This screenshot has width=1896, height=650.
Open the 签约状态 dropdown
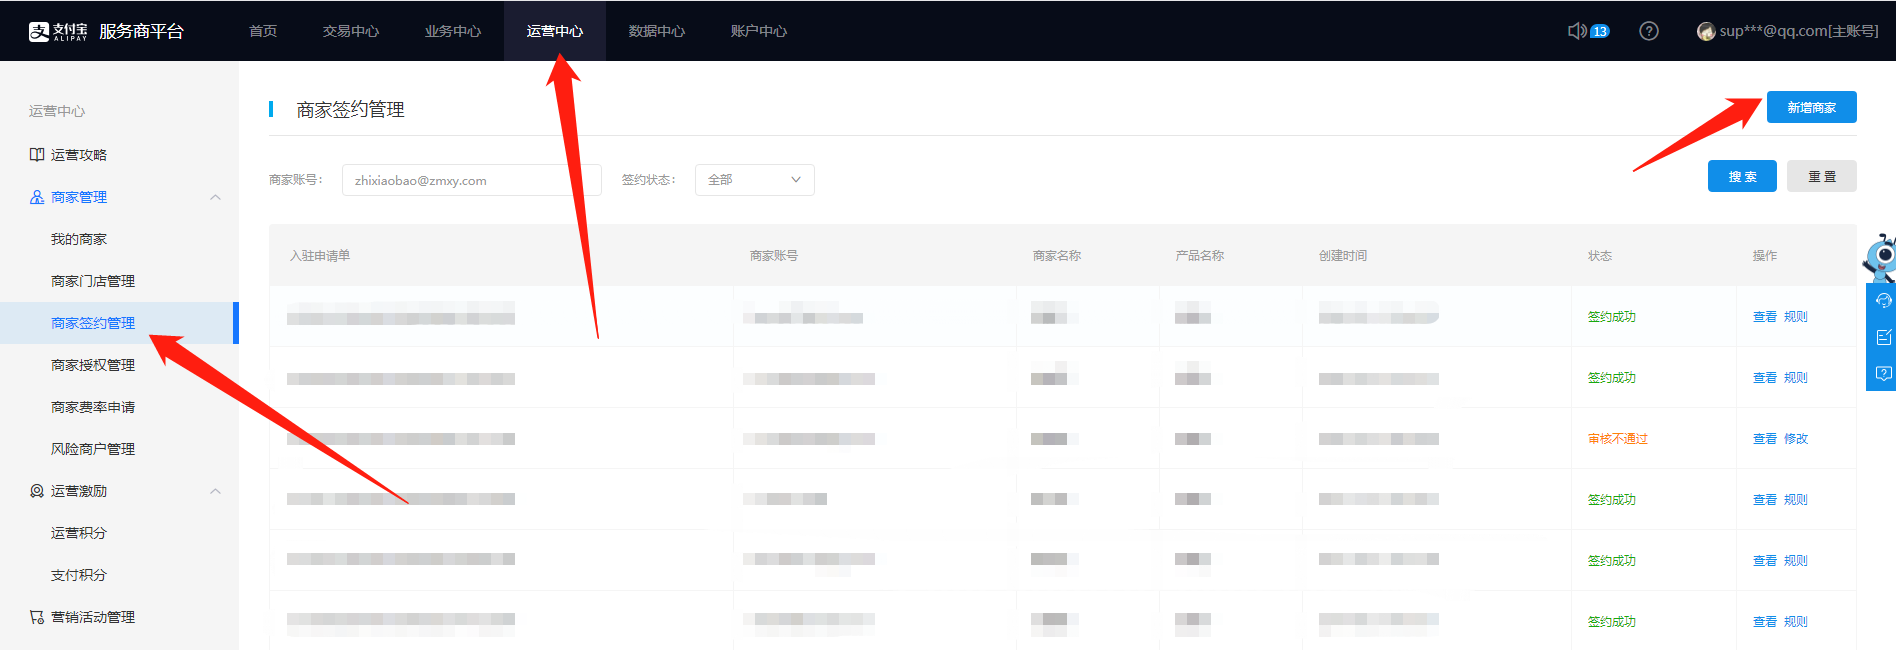754,180
